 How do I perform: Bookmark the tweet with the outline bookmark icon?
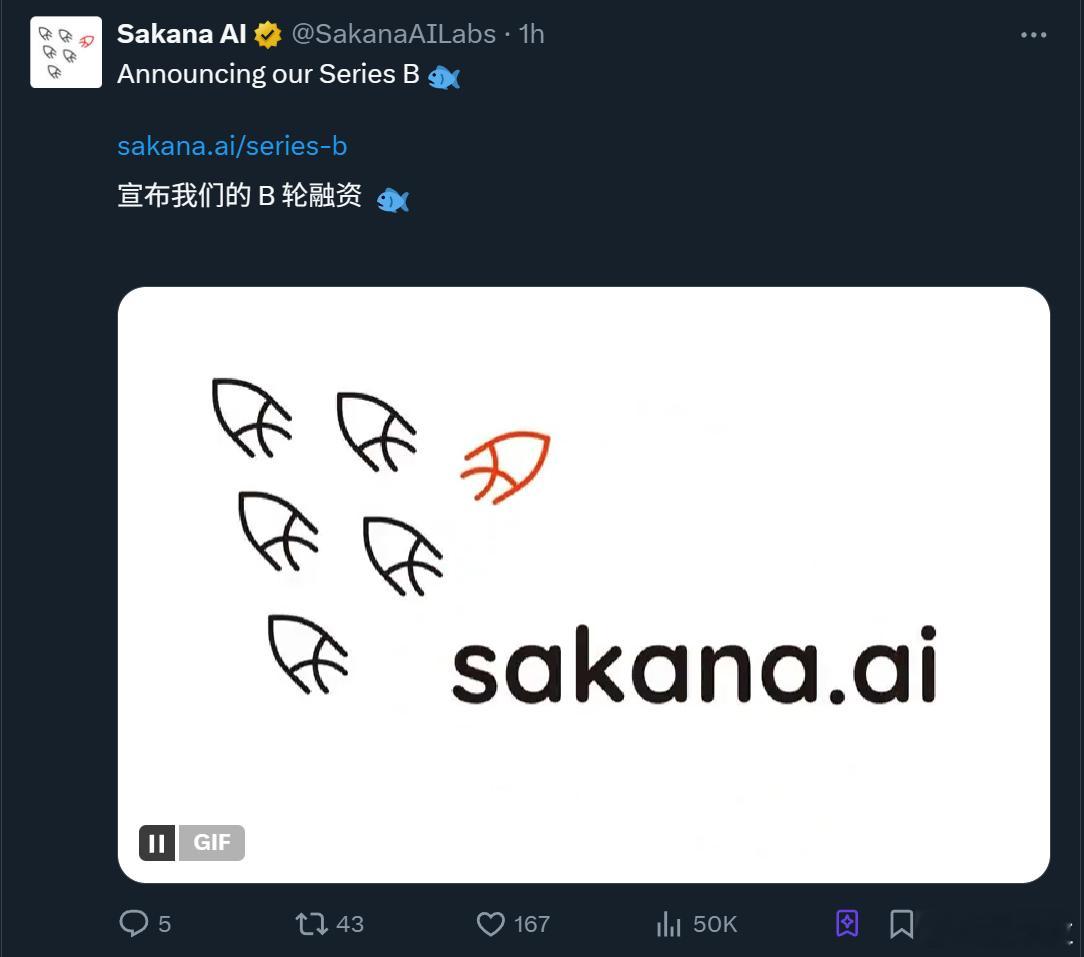(x=900, y=924)
